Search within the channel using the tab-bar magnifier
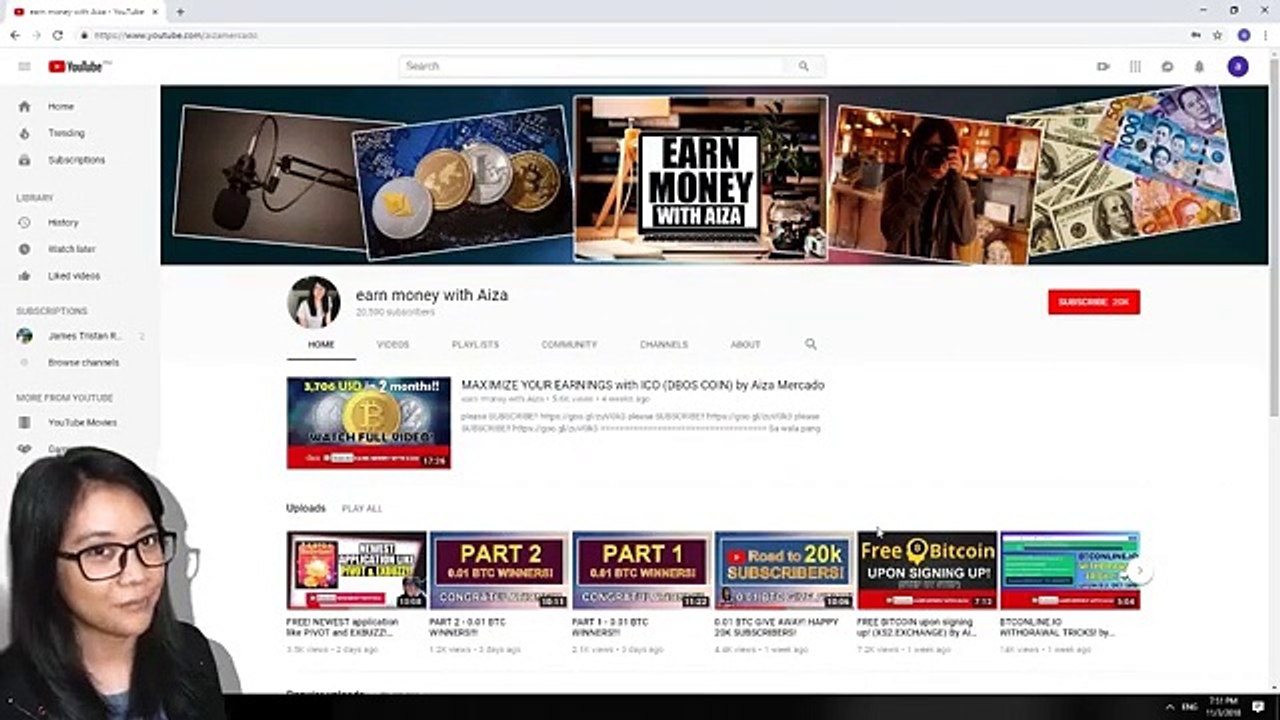The image size is (1280, 720). tap(811, 344)
